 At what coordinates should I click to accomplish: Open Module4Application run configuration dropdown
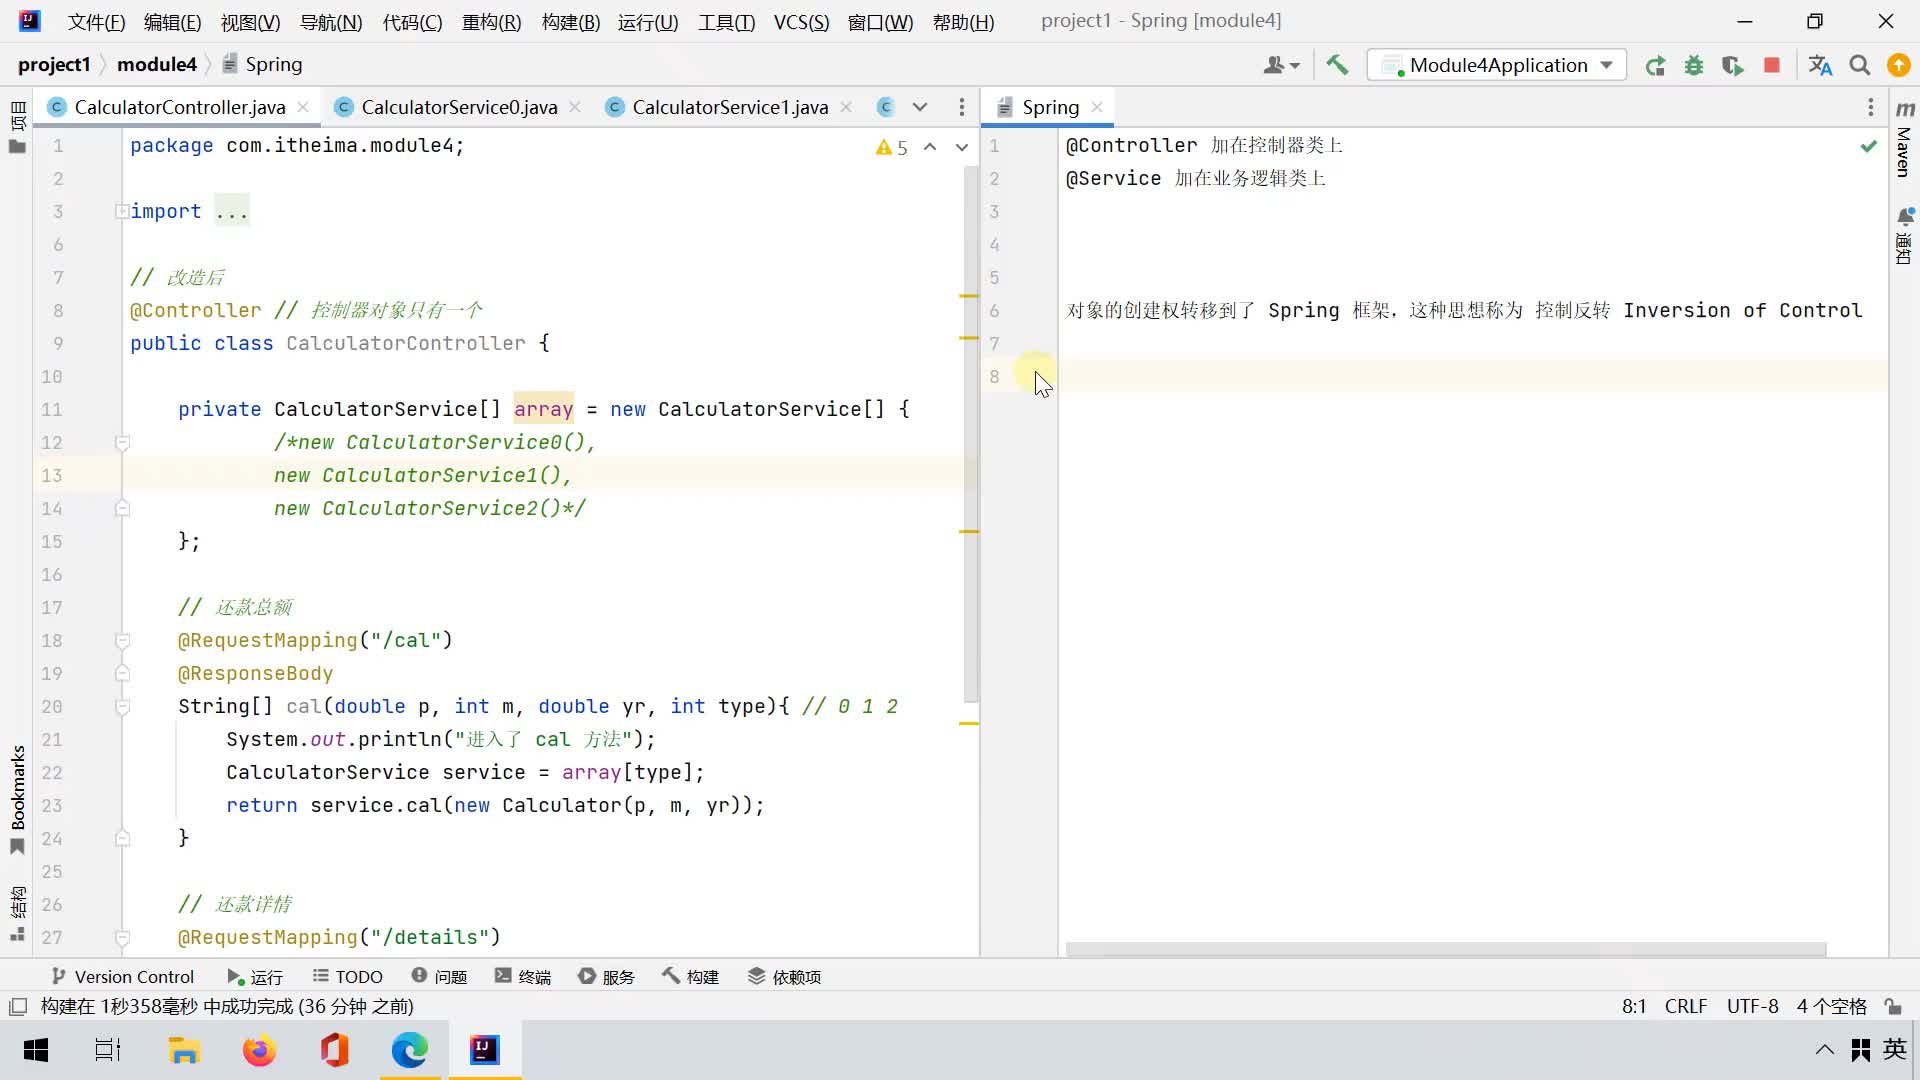click(1496, 65)
